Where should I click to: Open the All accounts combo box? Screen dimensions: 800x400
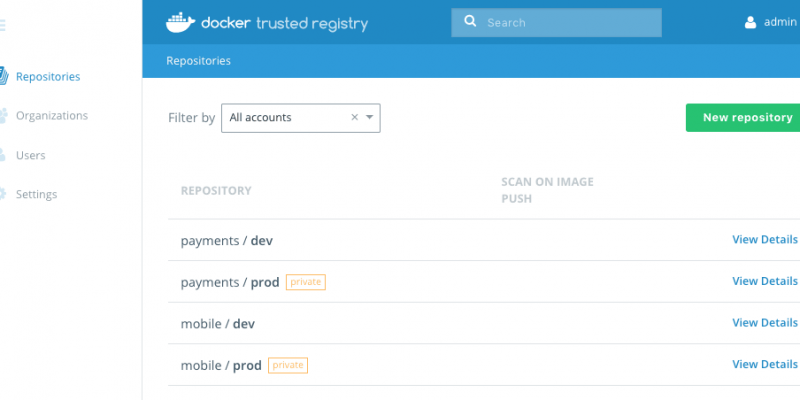(x=301, y=118)
